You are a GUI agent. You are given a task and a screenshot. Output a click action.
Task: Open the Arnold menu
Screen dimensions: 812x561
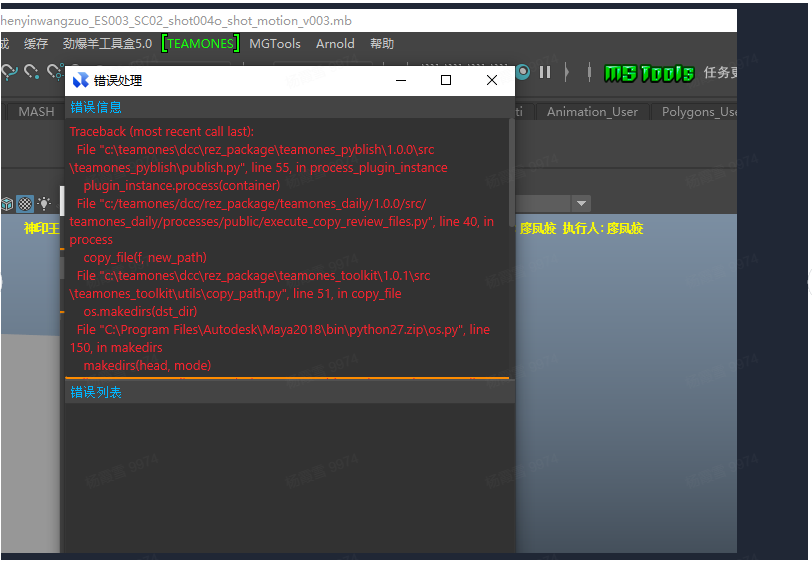[335, 44]
